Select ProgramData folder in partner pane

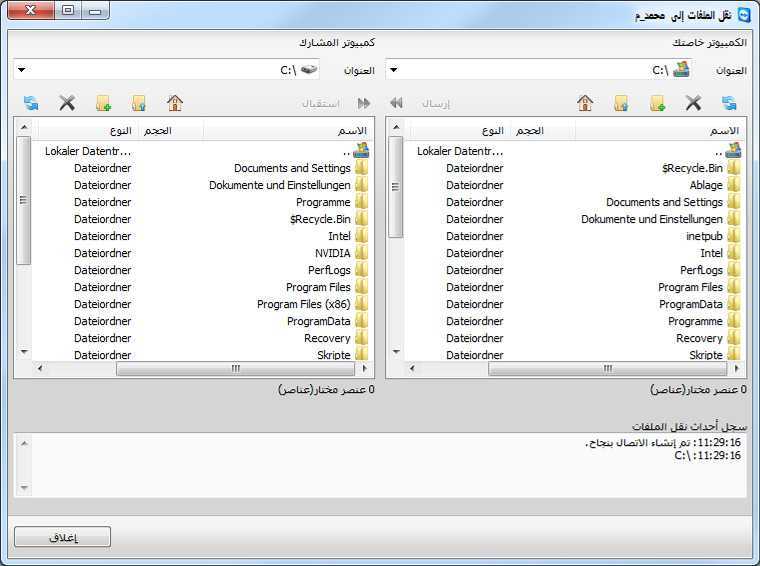[318, 321]
